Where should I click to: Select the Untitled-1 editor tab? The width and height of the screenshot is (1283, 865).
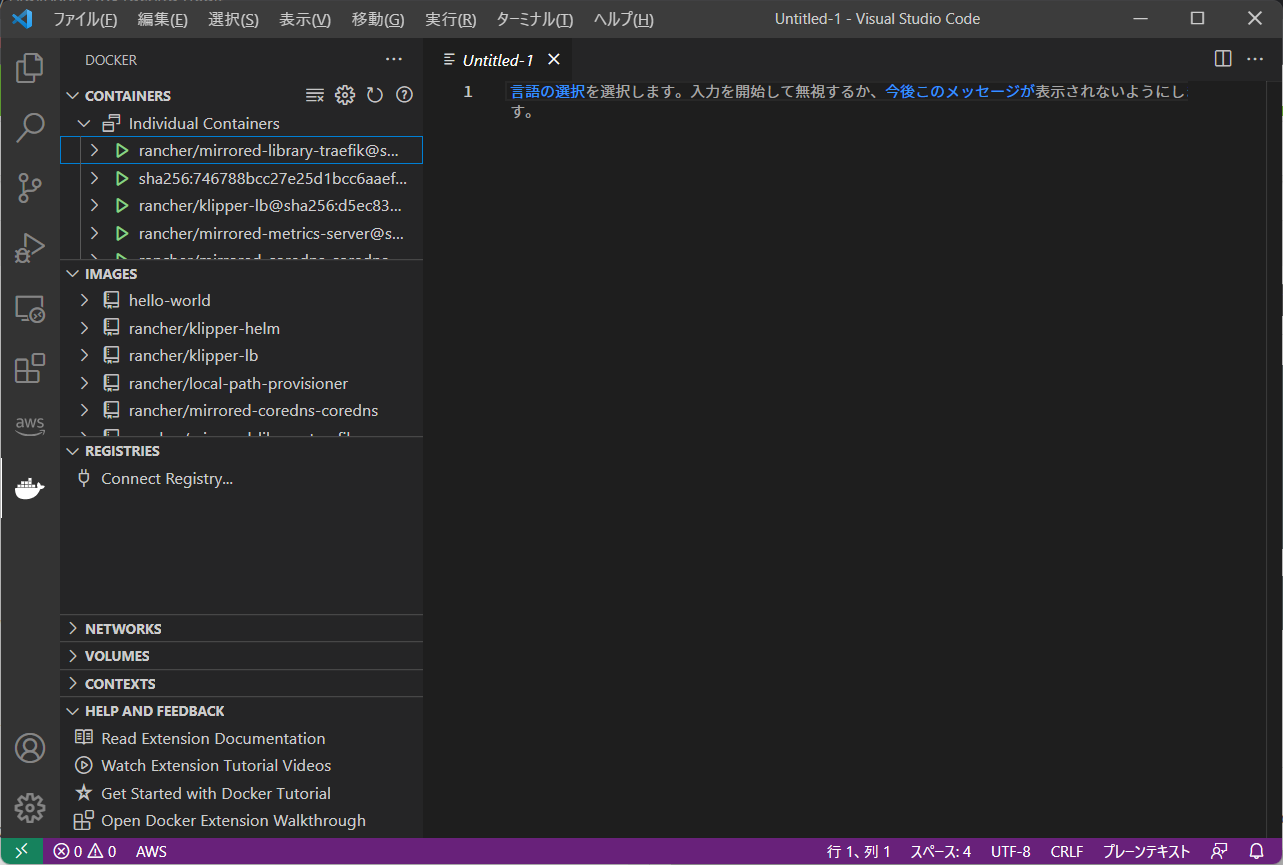tap(497, 60)
